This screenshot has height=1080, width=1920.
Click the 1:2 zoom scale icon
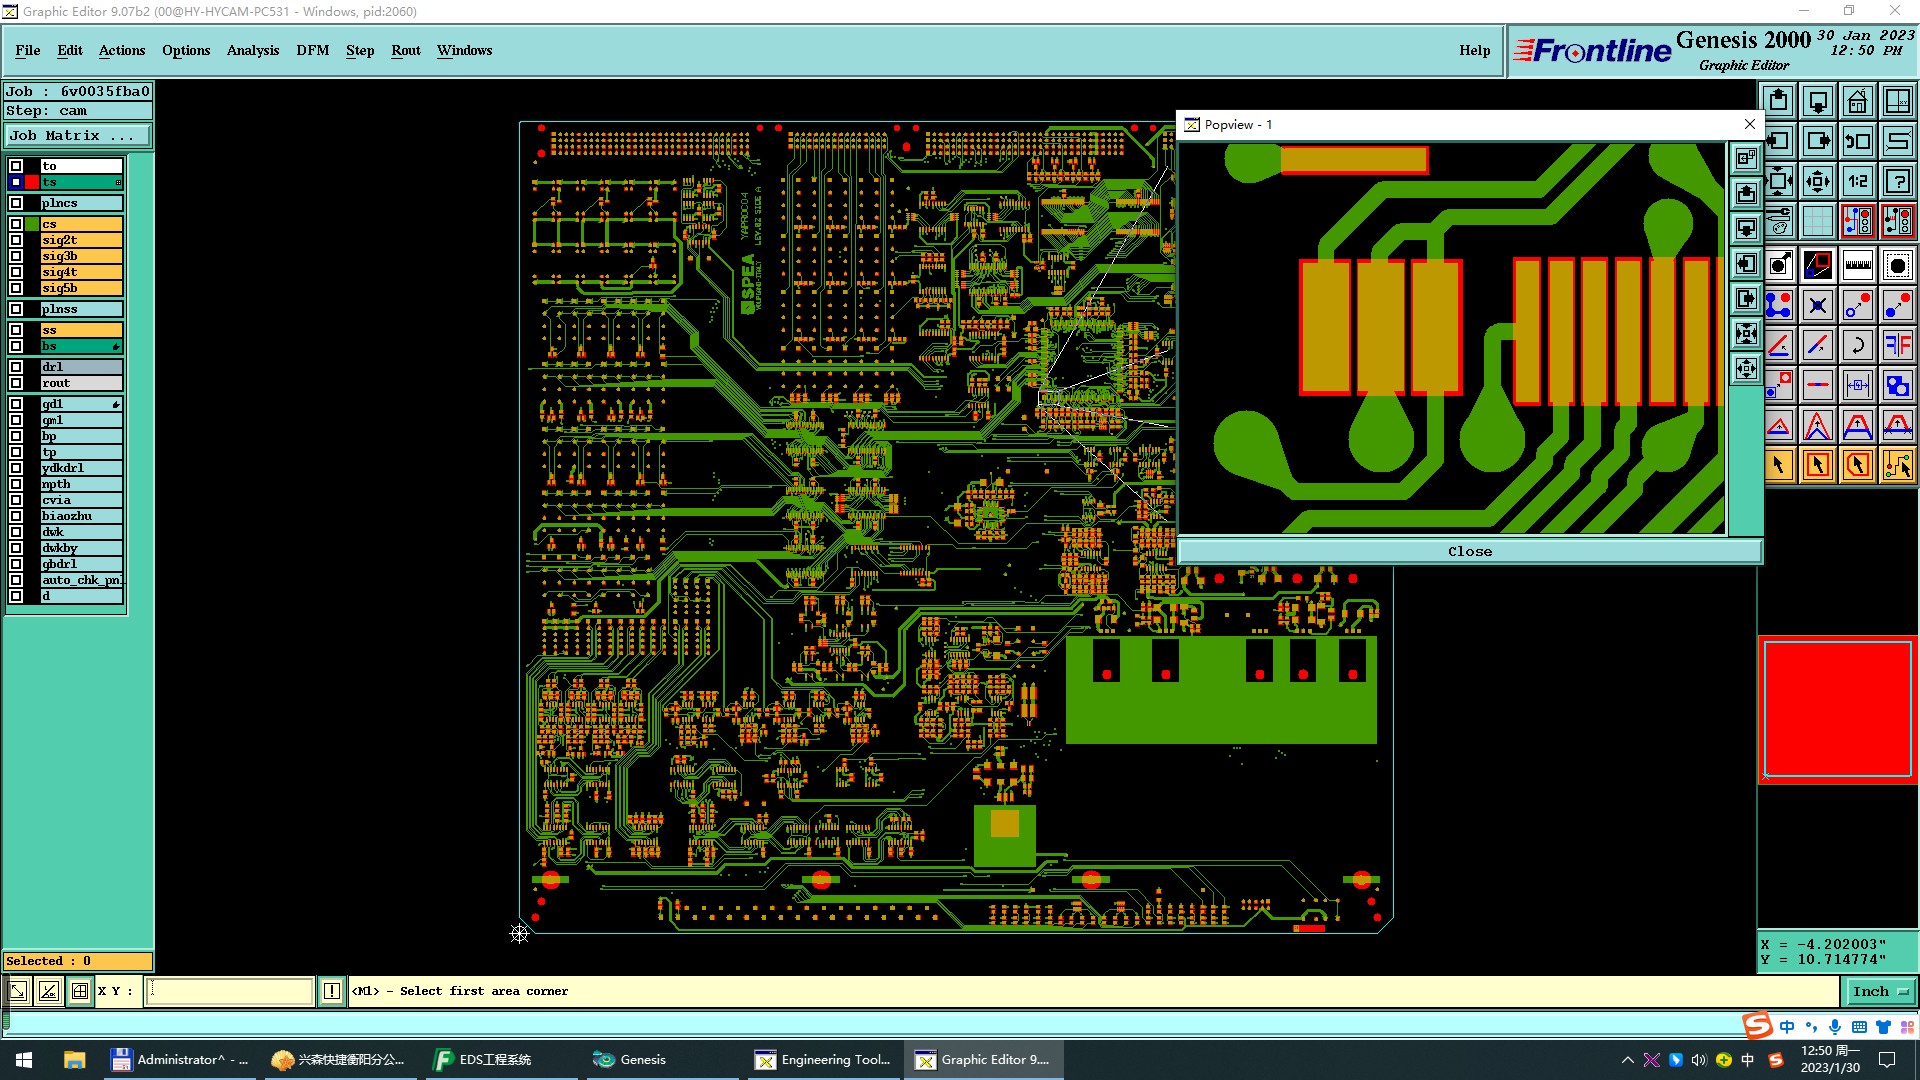pos(1857,182)
